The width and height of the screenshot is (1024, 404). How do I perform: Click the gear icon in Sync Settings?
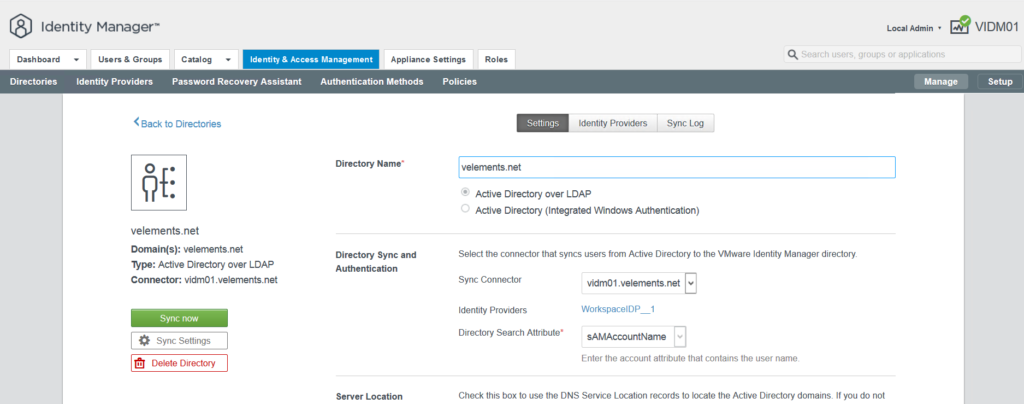click(144, 340)
